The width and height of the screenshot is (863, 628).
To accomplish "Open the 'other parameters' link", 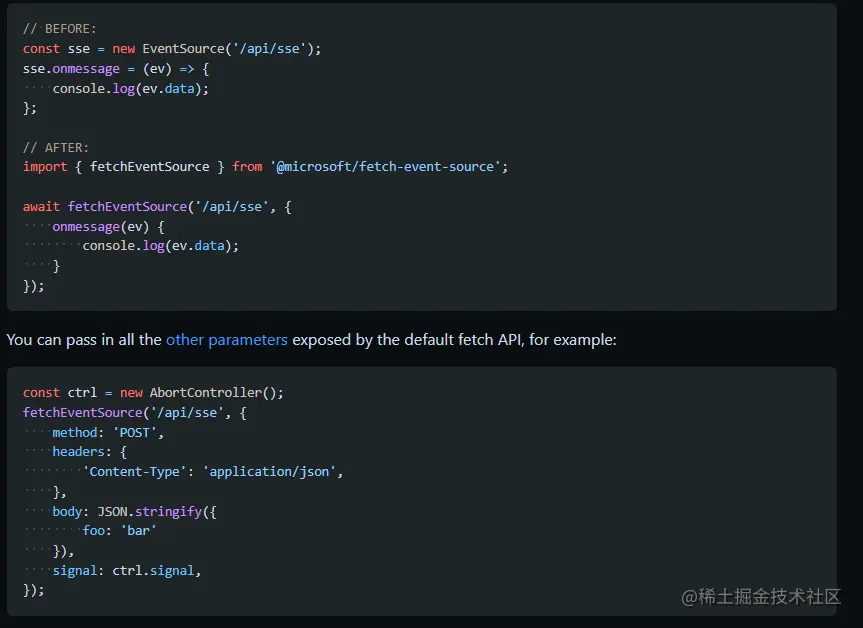I will coord(226,340).
